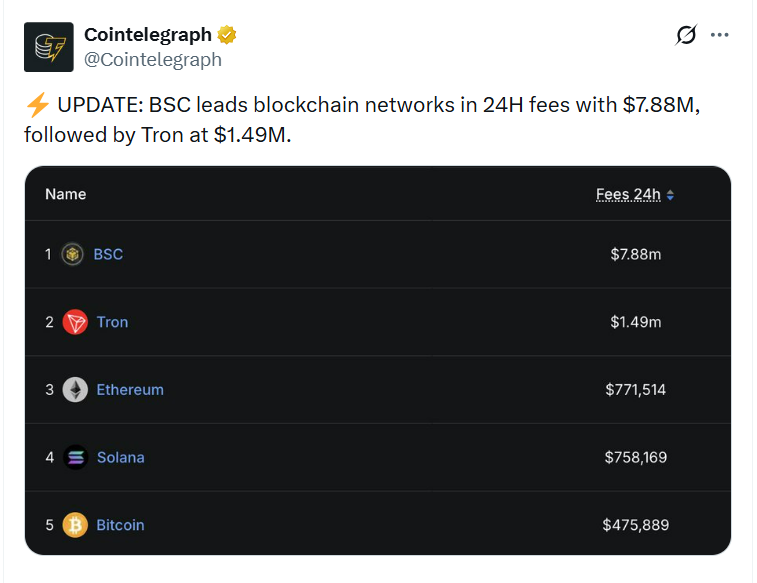Click the Name column header
Screen dimensions: 757x583
[66, 194]
